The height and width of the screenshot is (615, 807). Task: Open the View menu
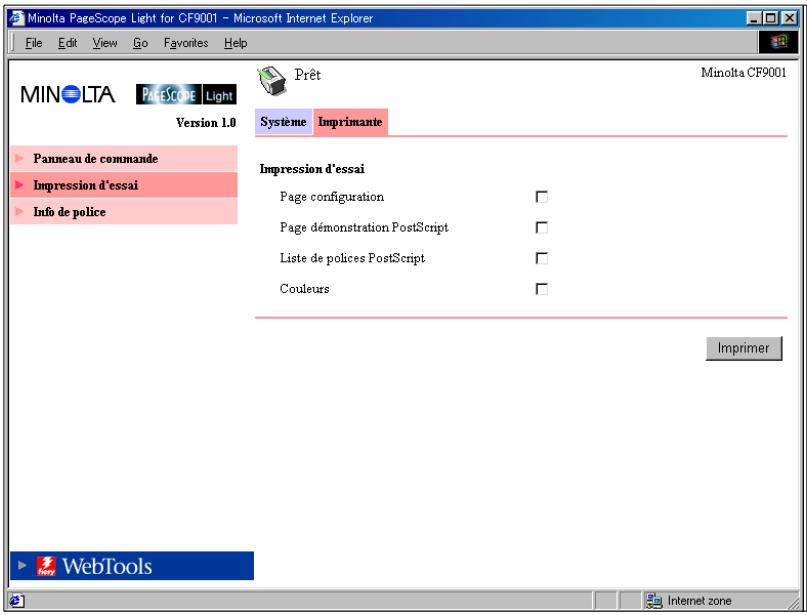(105, 43)
